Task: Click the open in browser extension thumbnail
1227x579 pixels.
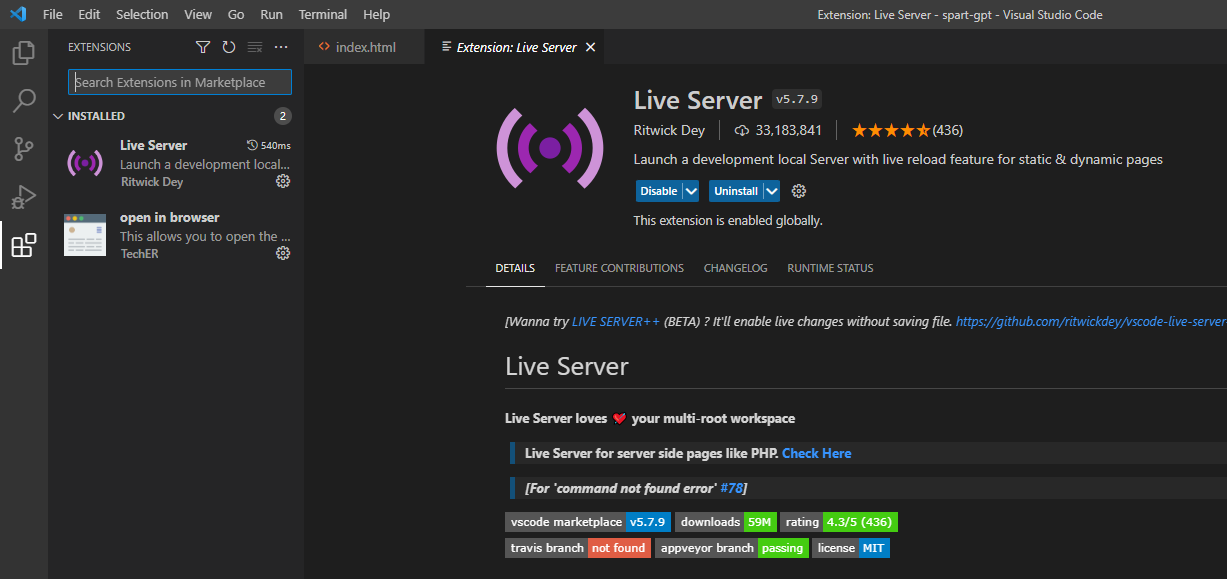Action: [x=85, y=234]
